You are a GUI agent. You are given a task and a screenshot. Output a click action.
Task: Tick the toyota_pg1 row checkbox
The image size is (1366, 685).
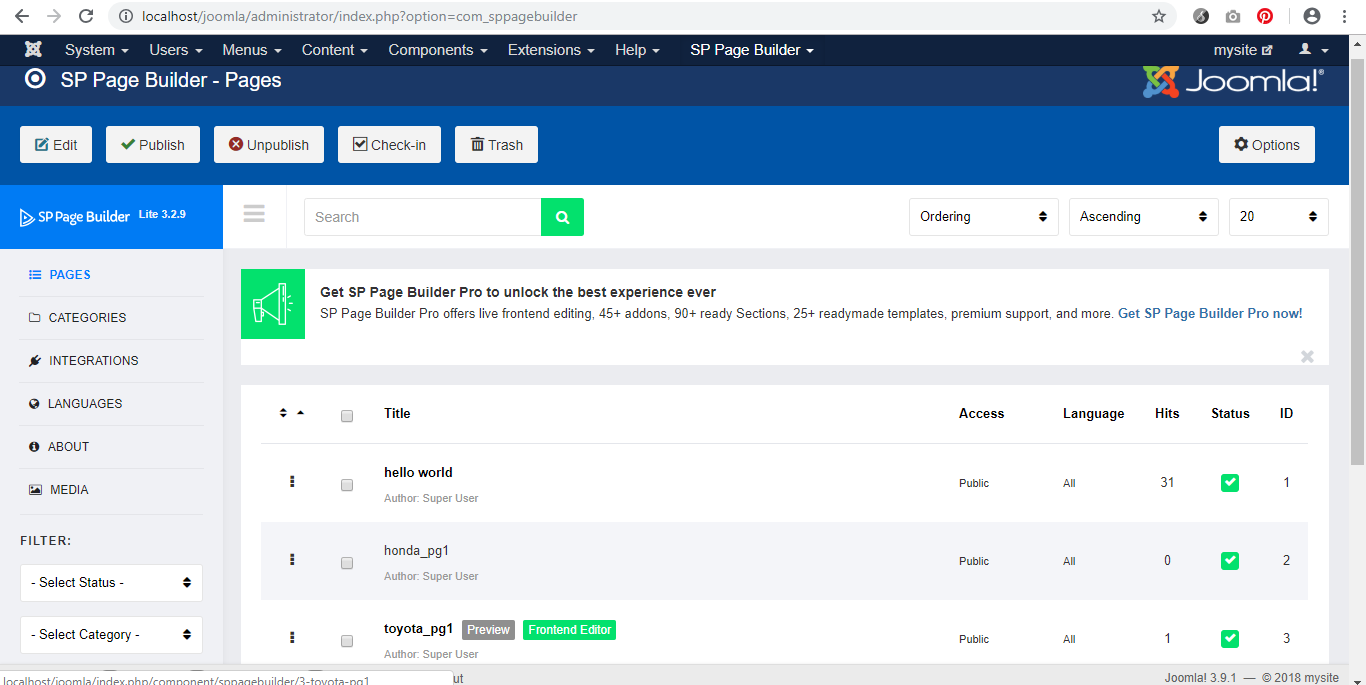tap(347, 641)
